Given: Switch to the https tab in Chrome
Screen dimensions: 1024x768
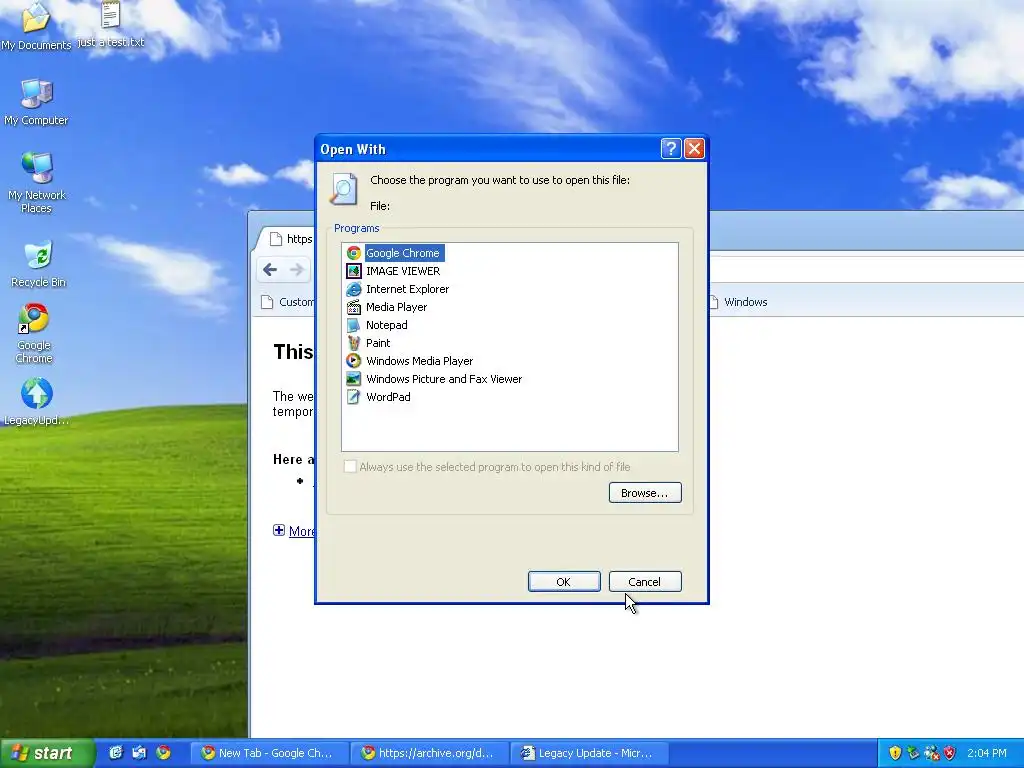Looking at the screenshot, I should [x=287, y=239].
